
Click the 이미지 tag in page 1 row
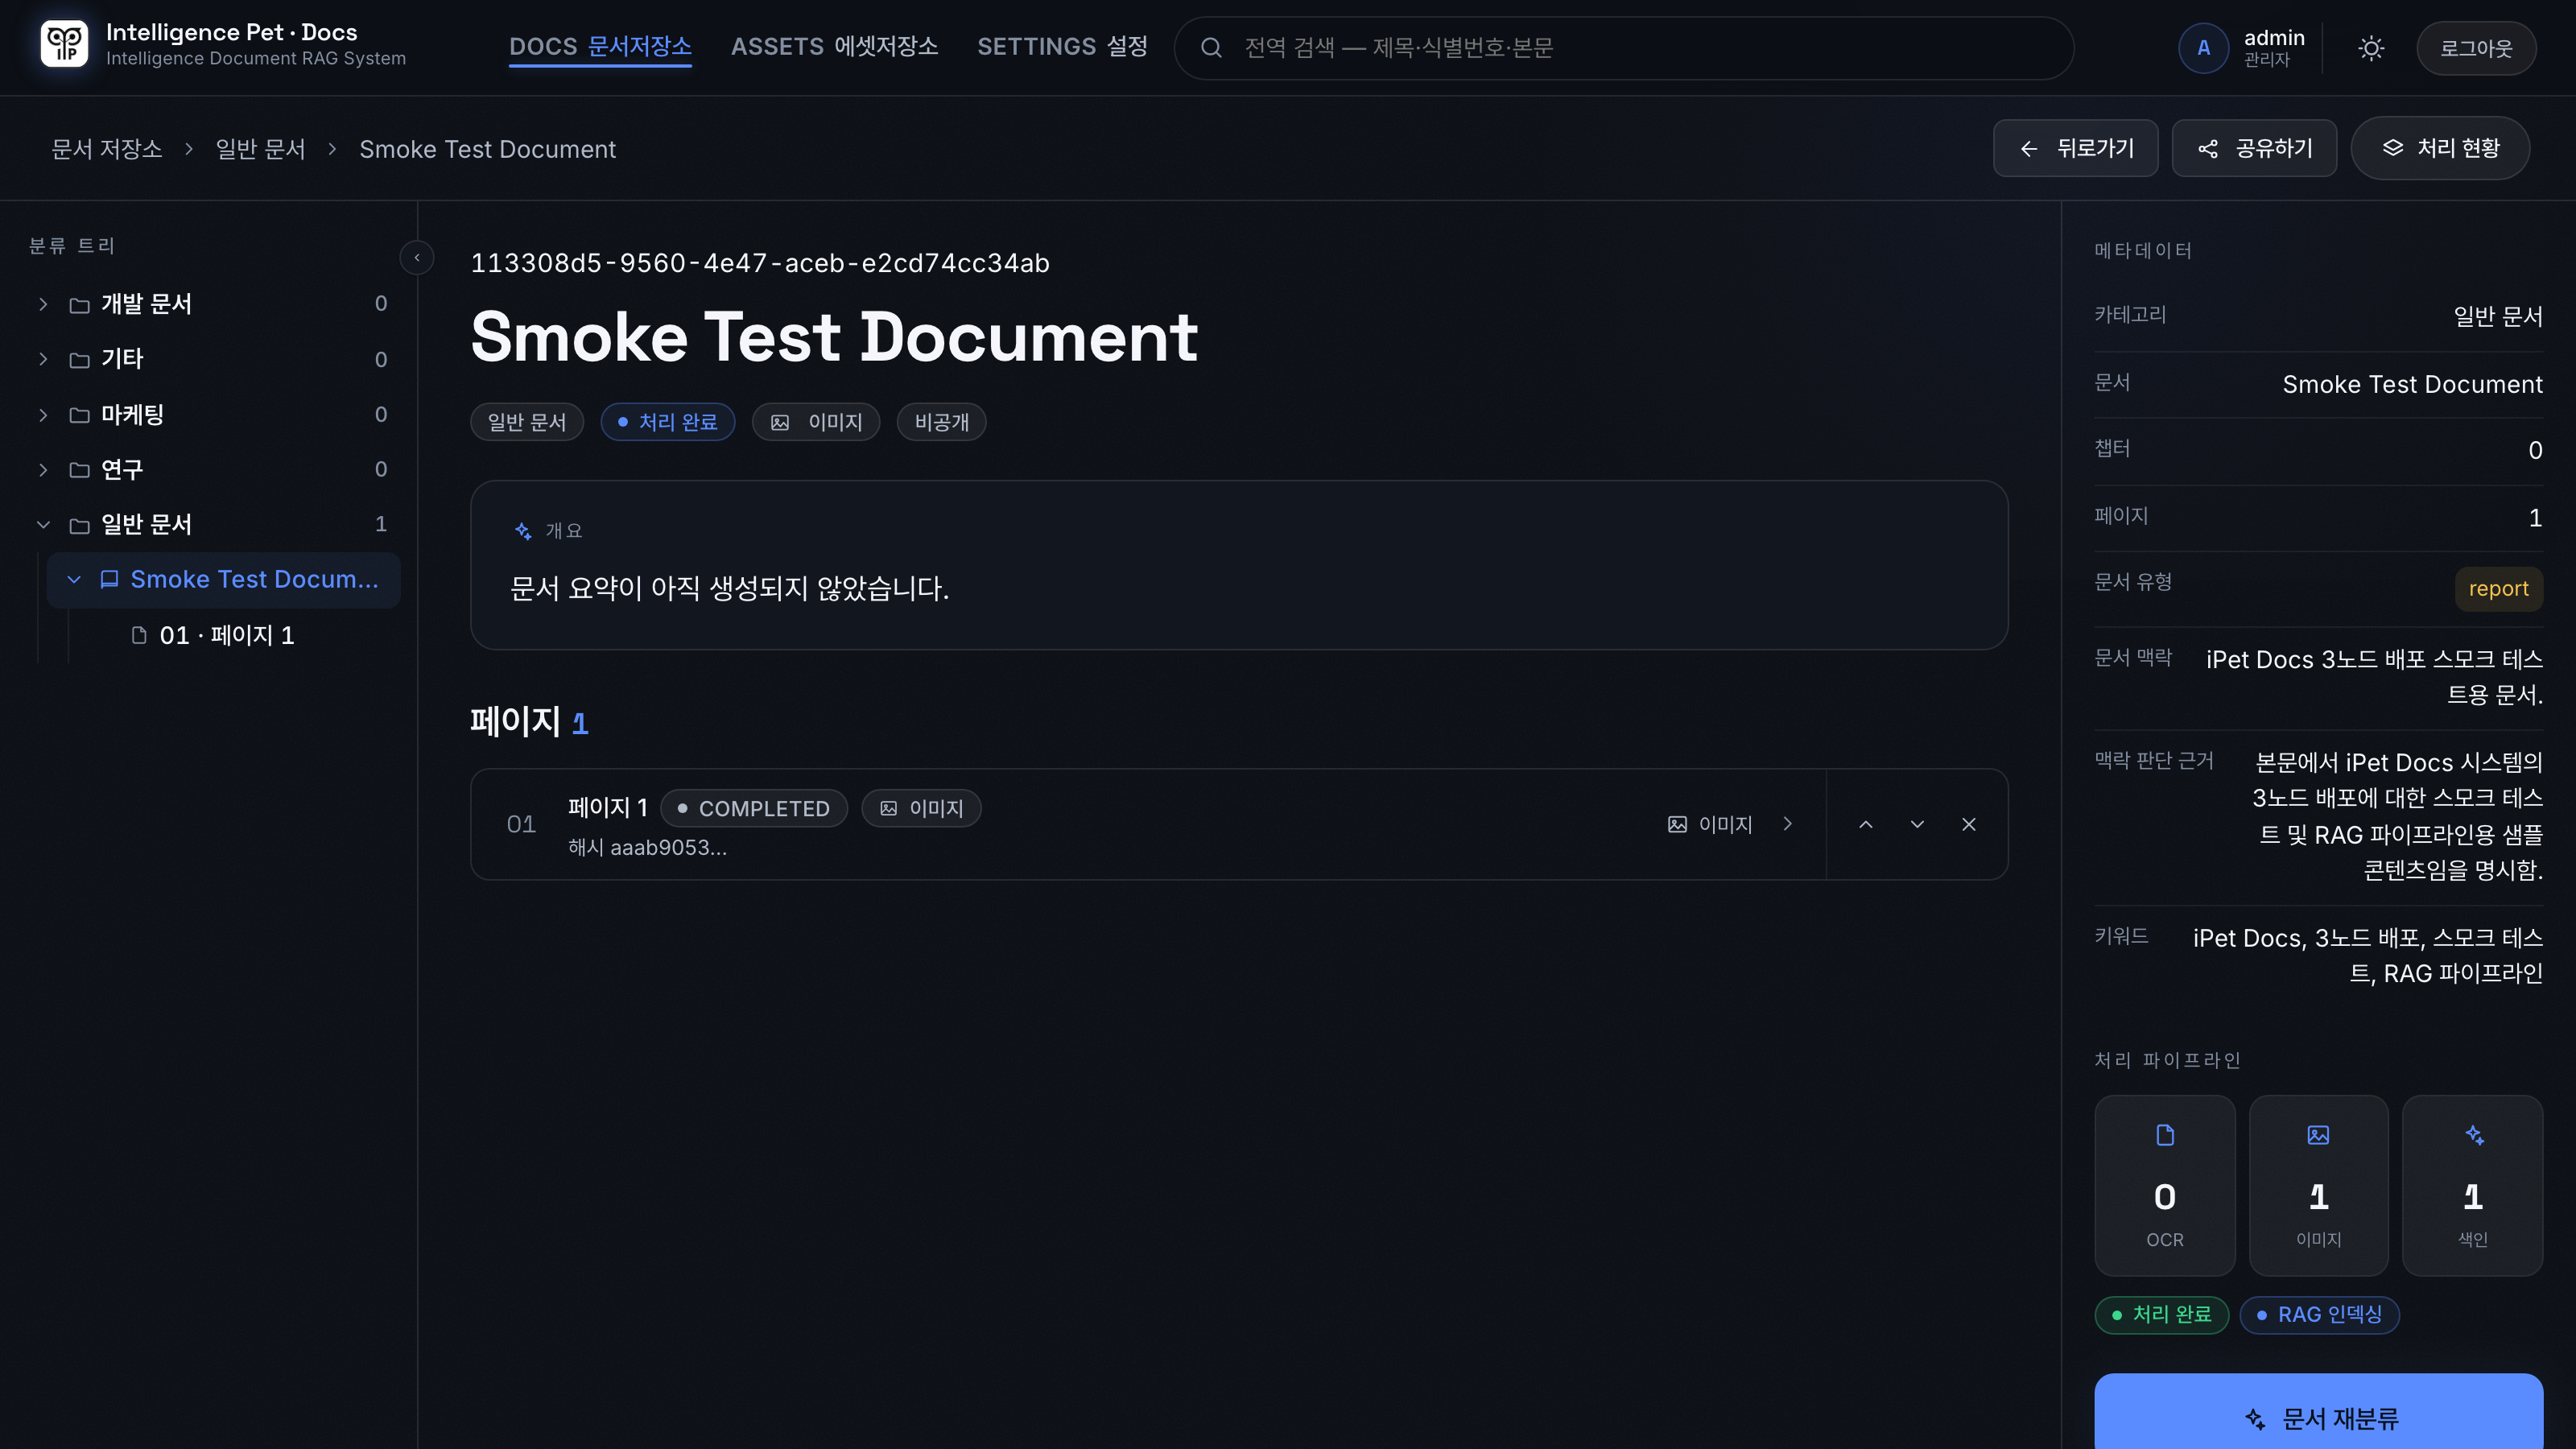coord(921,808)
